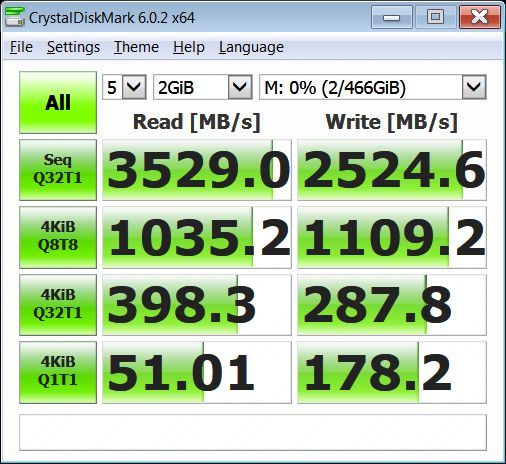Open the test count dropdown showing 5
This screenshot has width=506, height=464.
(124, 87)
